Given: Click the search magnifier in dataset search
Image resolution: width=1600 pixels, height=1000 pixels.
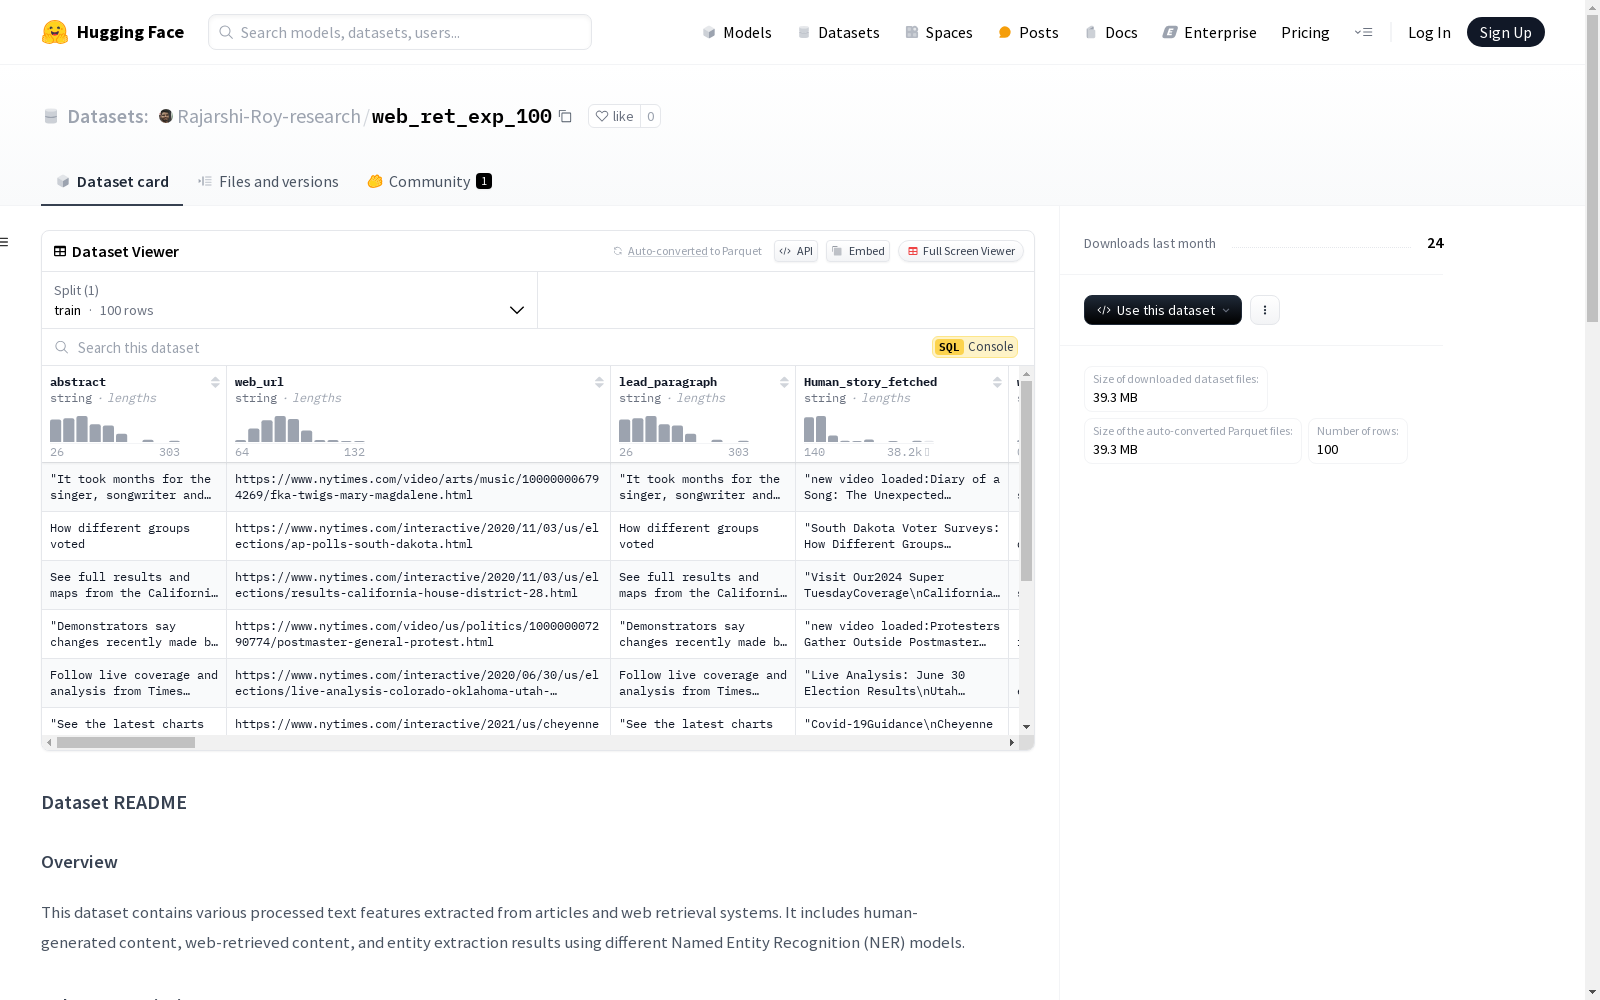Looking at the screenshot, I should 62,347.
